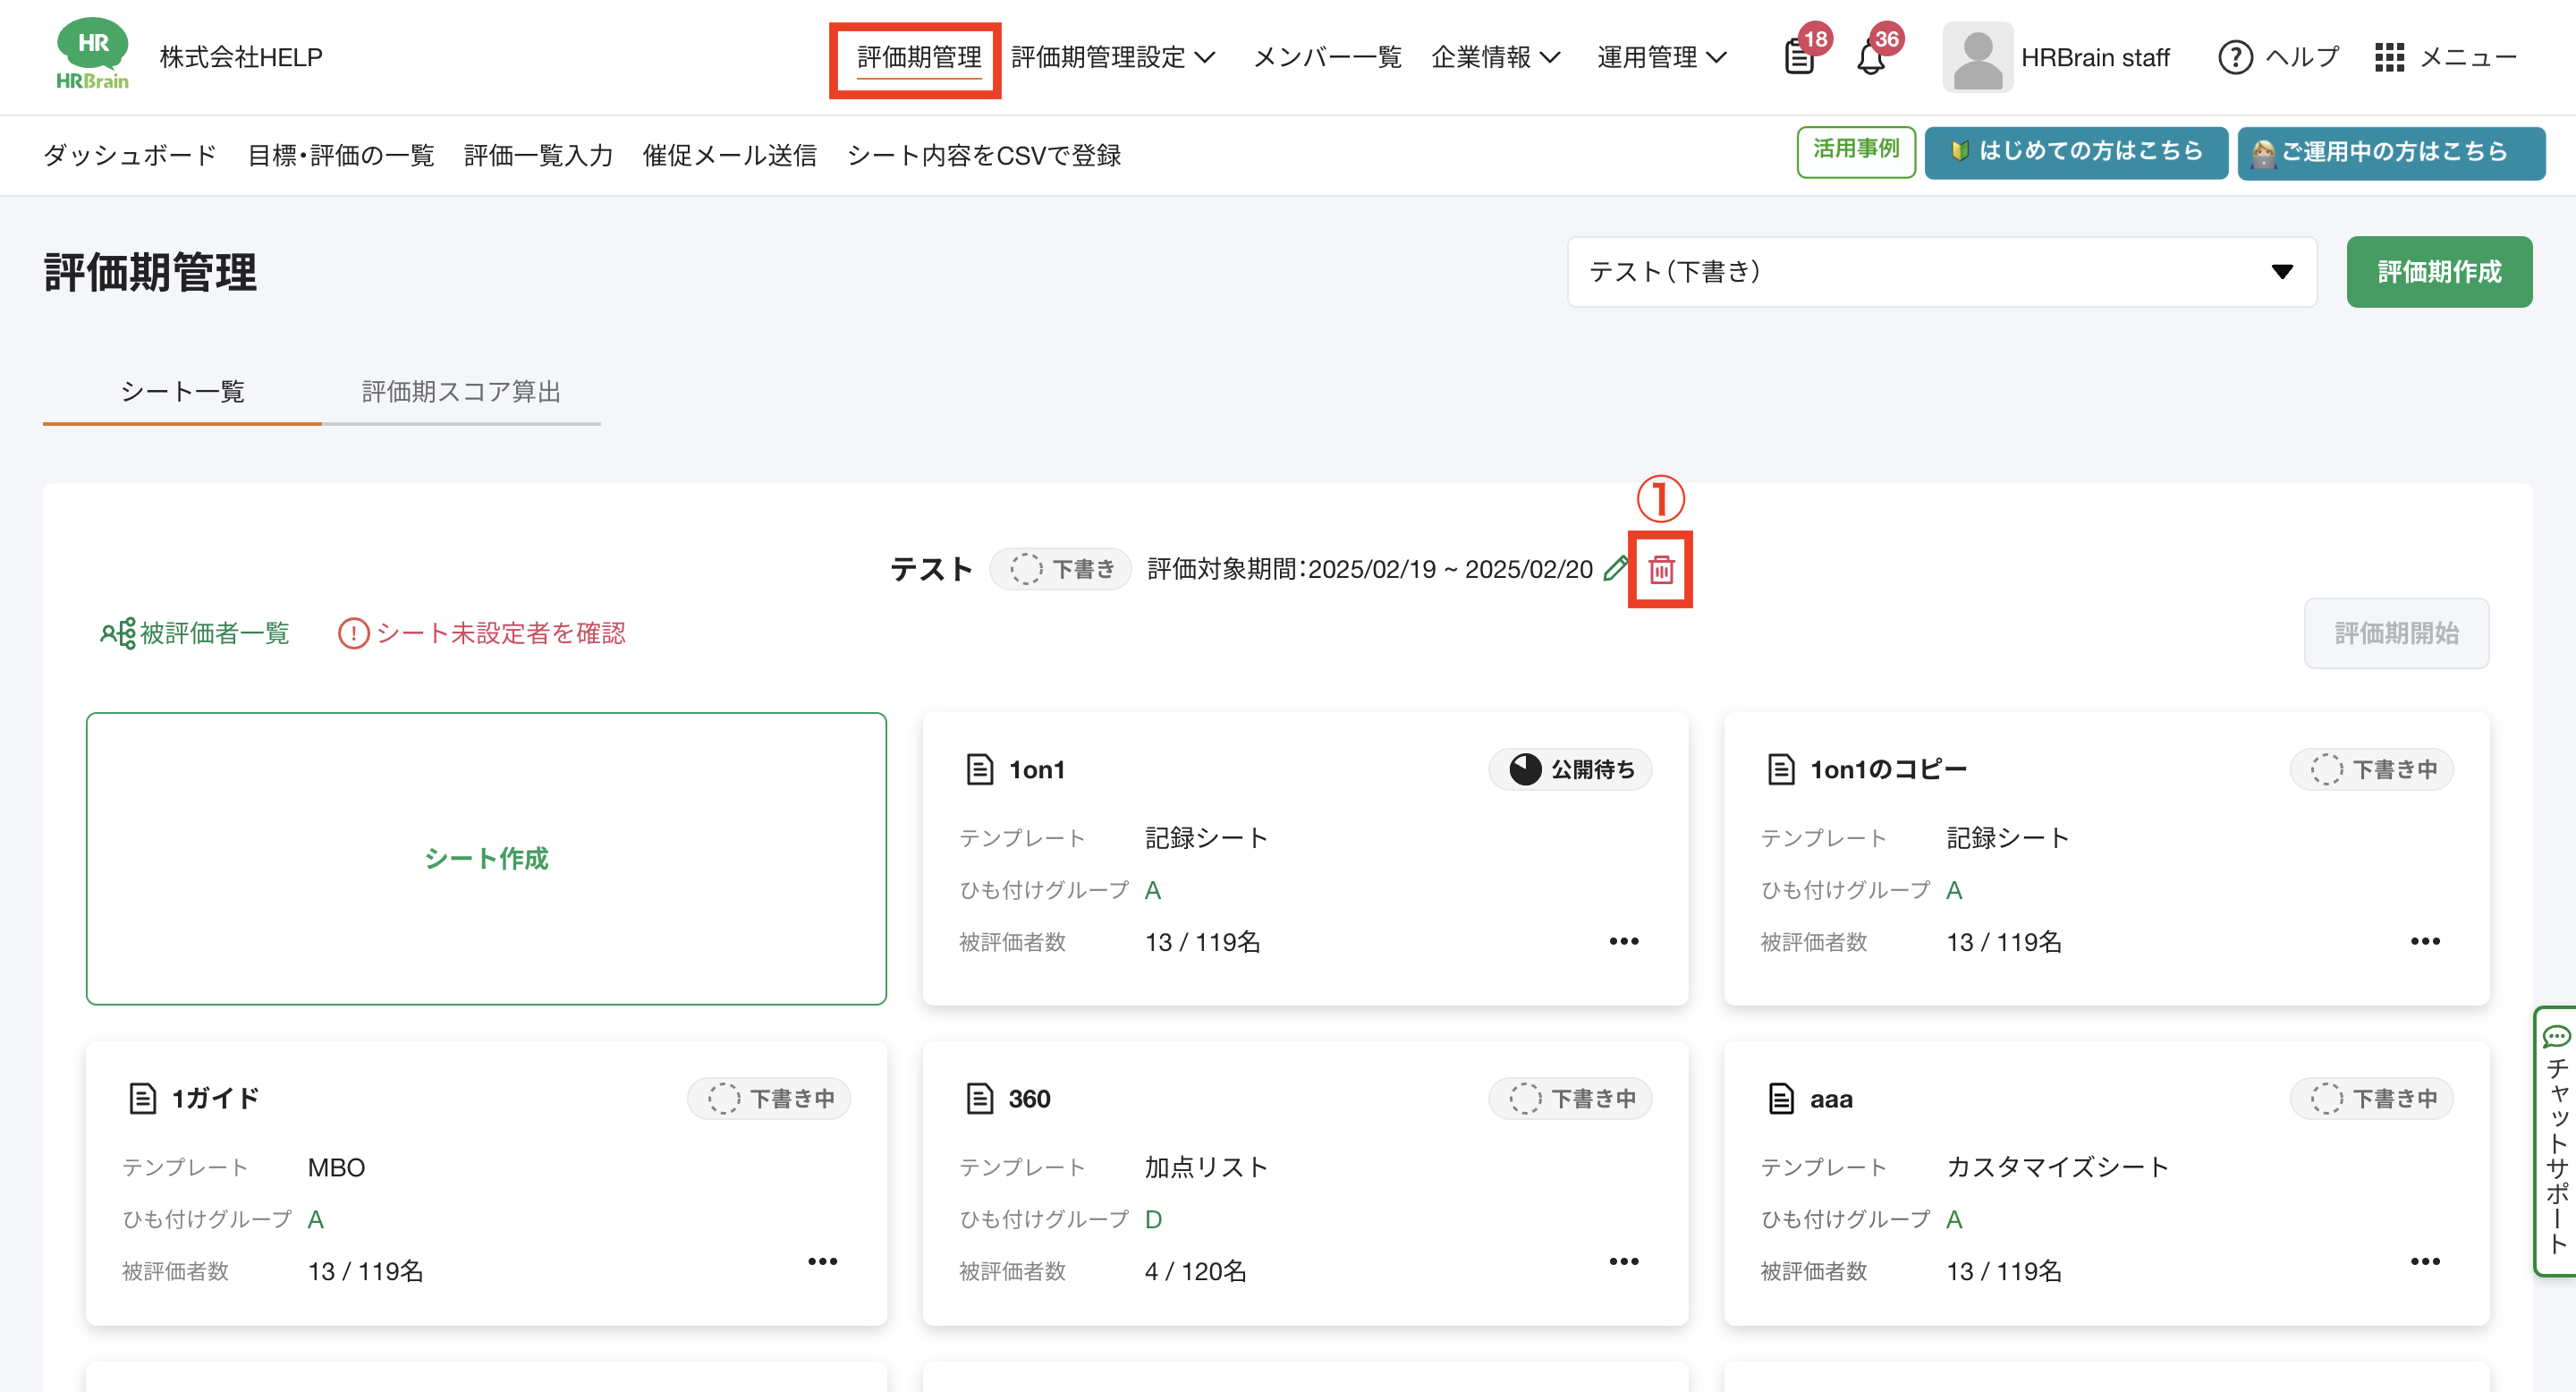Open シート内容をCSVで登録 item
The height and width of the screenshot is (1392, 2576).
point(984,155)
